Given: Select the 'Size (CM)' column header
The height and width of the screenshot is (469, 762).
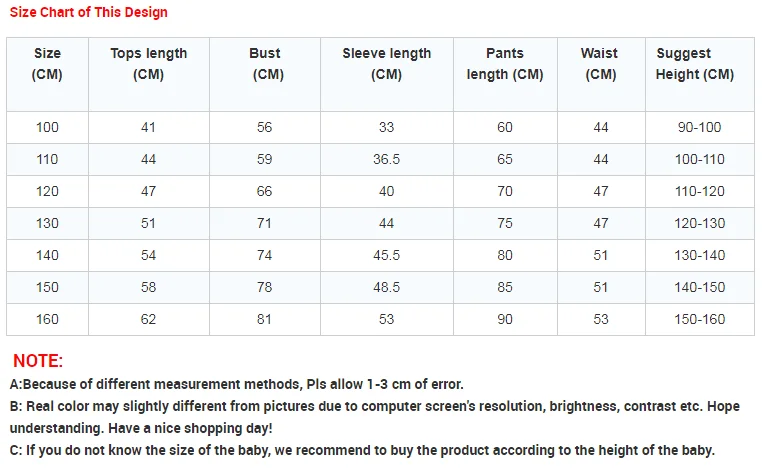Looking at the screenshot, I should pos(47,64).
